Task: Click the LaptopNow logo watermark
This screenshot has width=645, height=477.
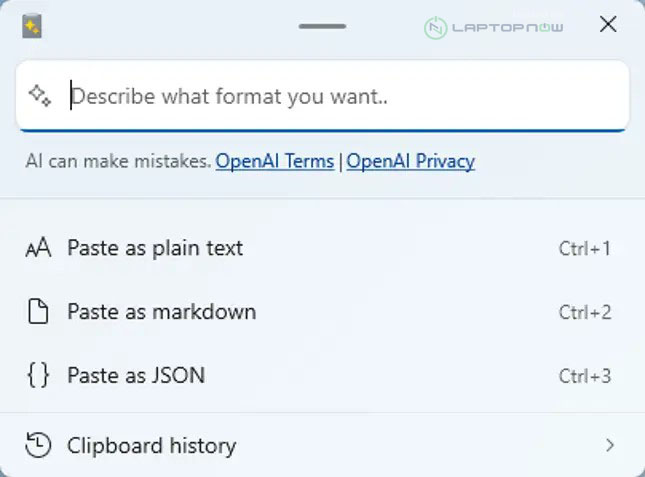Action: [494, 27]
